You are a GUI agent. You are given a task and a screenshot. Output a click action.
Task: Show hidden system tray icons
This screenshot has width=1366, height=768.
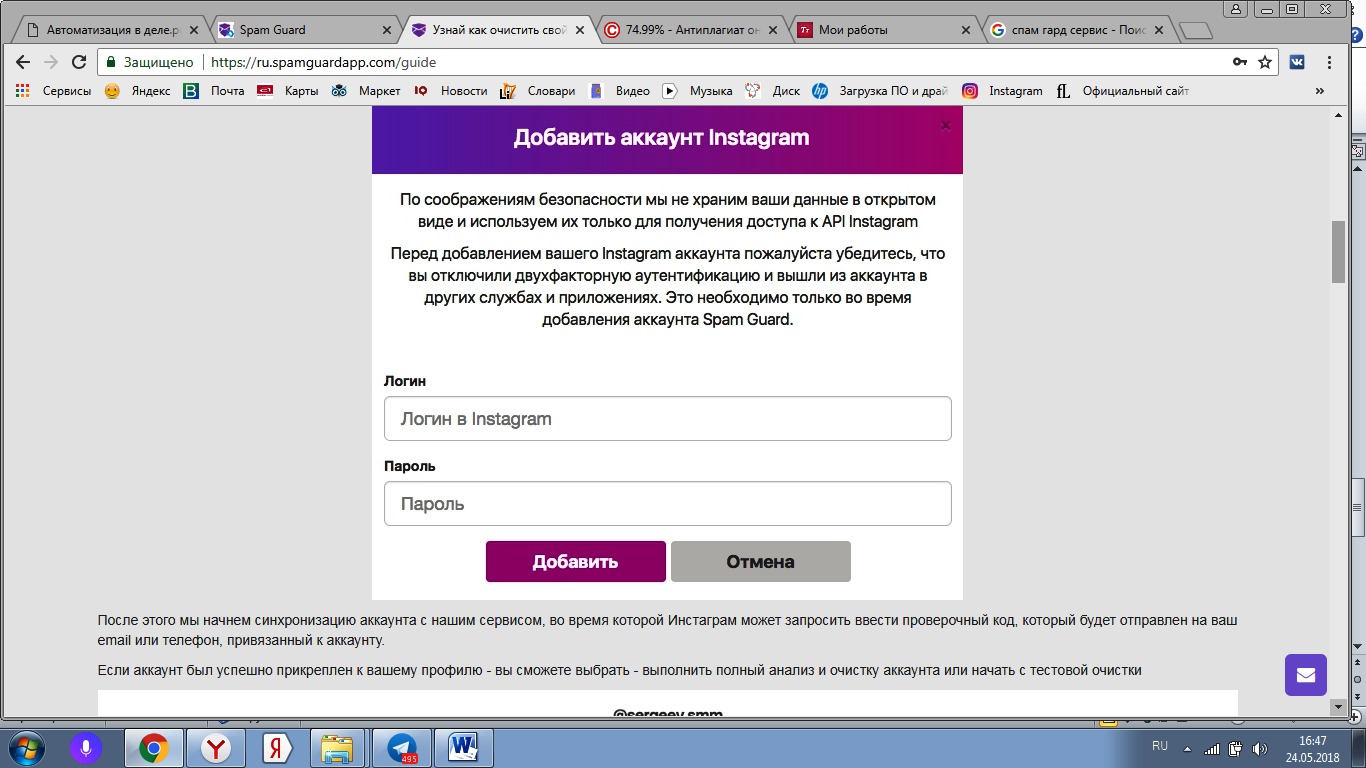(x=1187, y=748)
